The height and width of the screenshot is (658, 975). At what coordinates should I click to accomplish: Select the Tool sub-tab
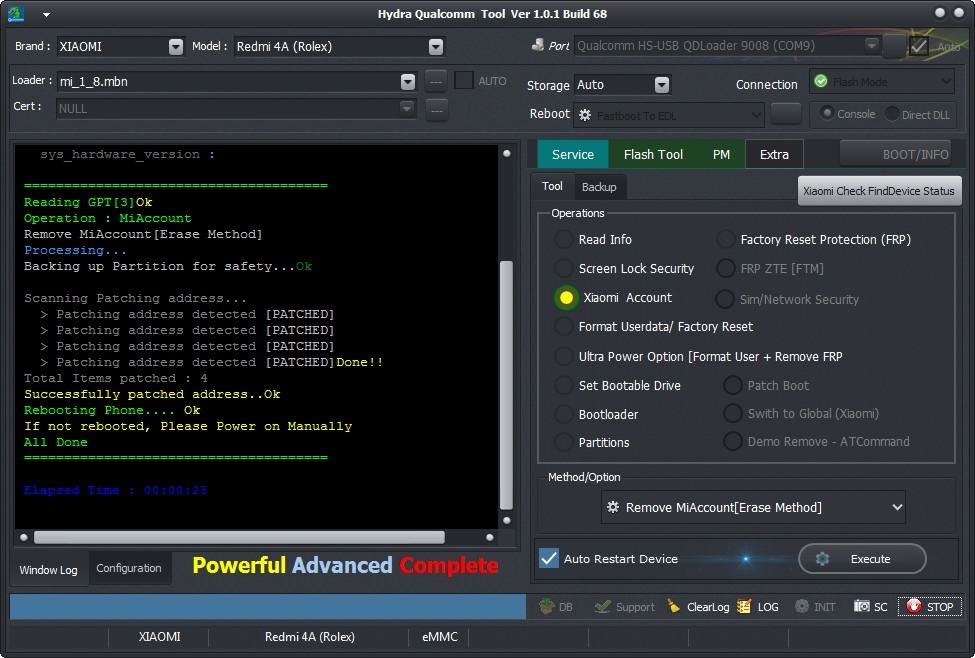(552, 186)
